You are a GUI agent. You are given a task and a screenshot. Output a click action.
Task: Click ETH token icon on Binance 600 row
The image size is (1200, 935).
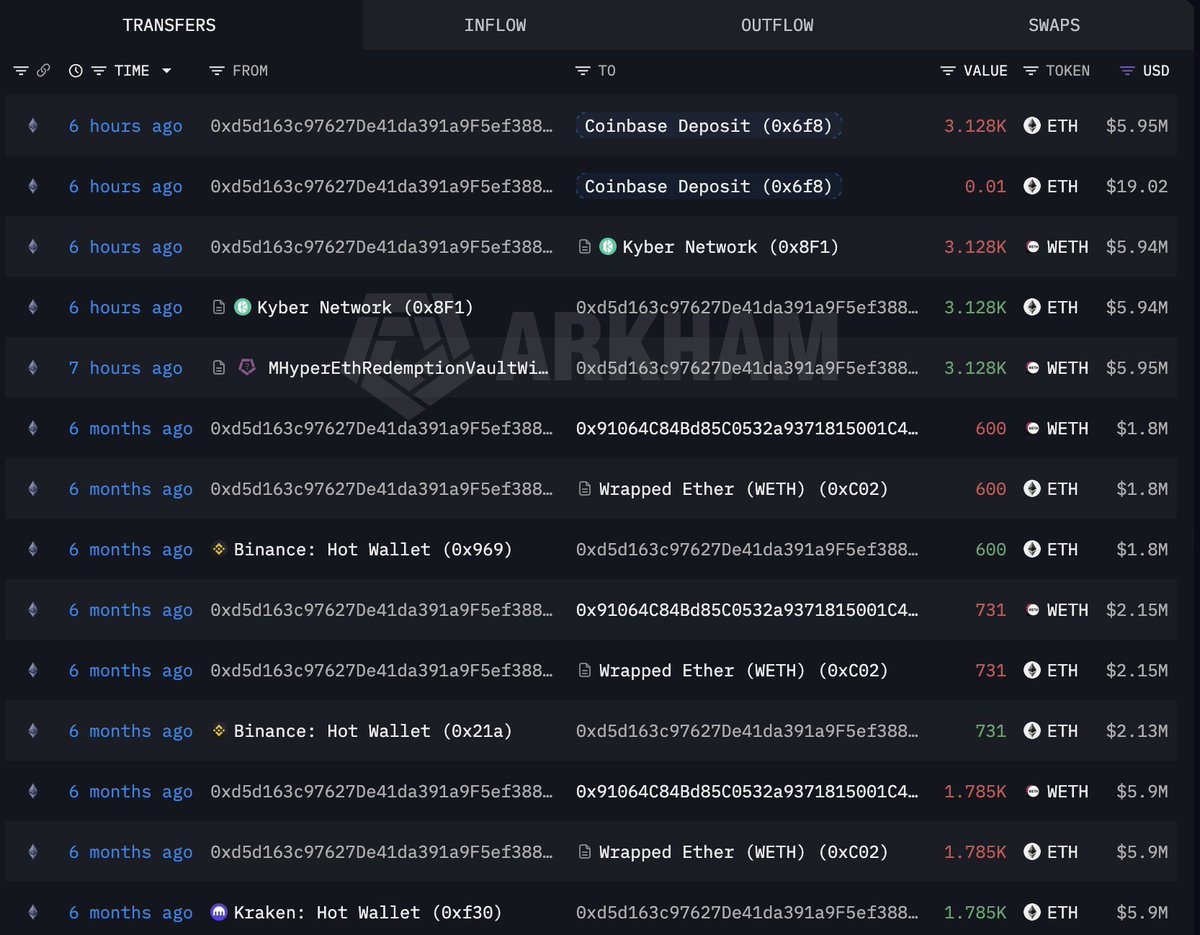tap(1032, 549)
